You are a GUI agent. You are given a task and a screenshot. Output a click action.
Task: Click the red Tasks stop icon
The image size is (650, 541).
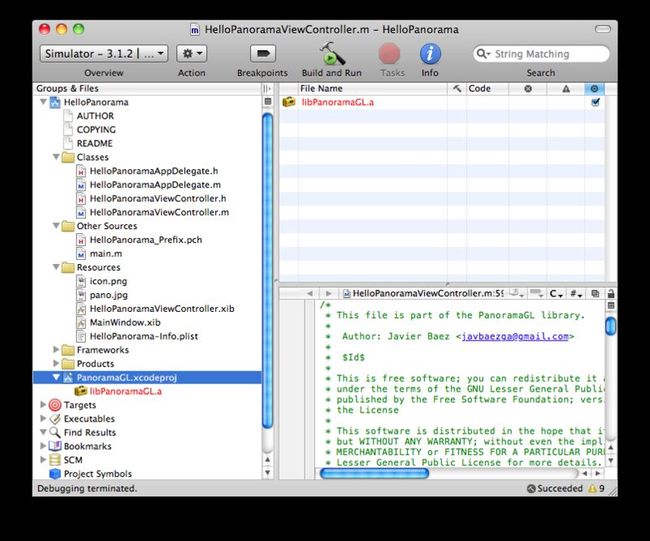tap(389, 54)
